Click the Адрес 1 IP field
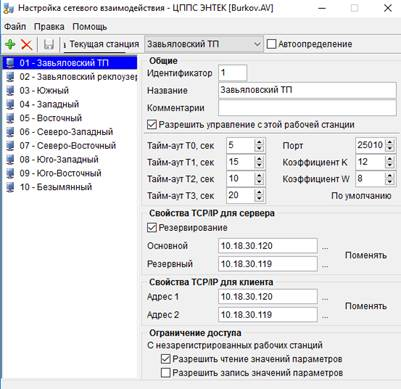 pyautogui.click(x=268, y=297)
